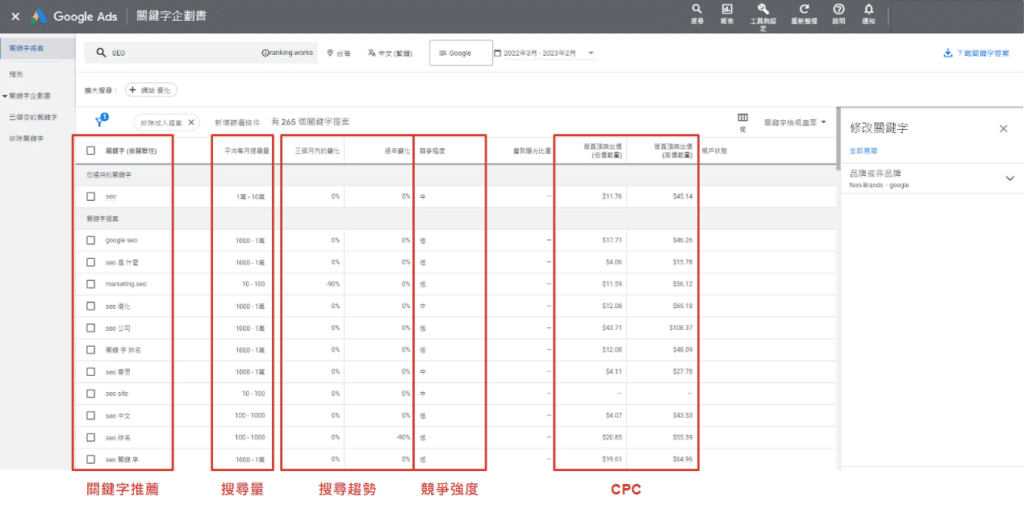Screen dimensions: 1024x509
Task: Check the box for "google seo"
Action: pos(91,240)
